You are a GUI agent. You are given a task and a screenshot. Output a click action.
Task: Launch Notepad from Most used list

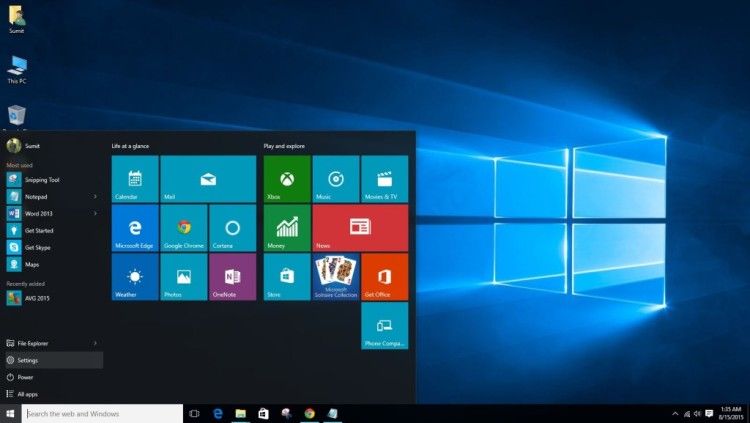click(54, 197)
